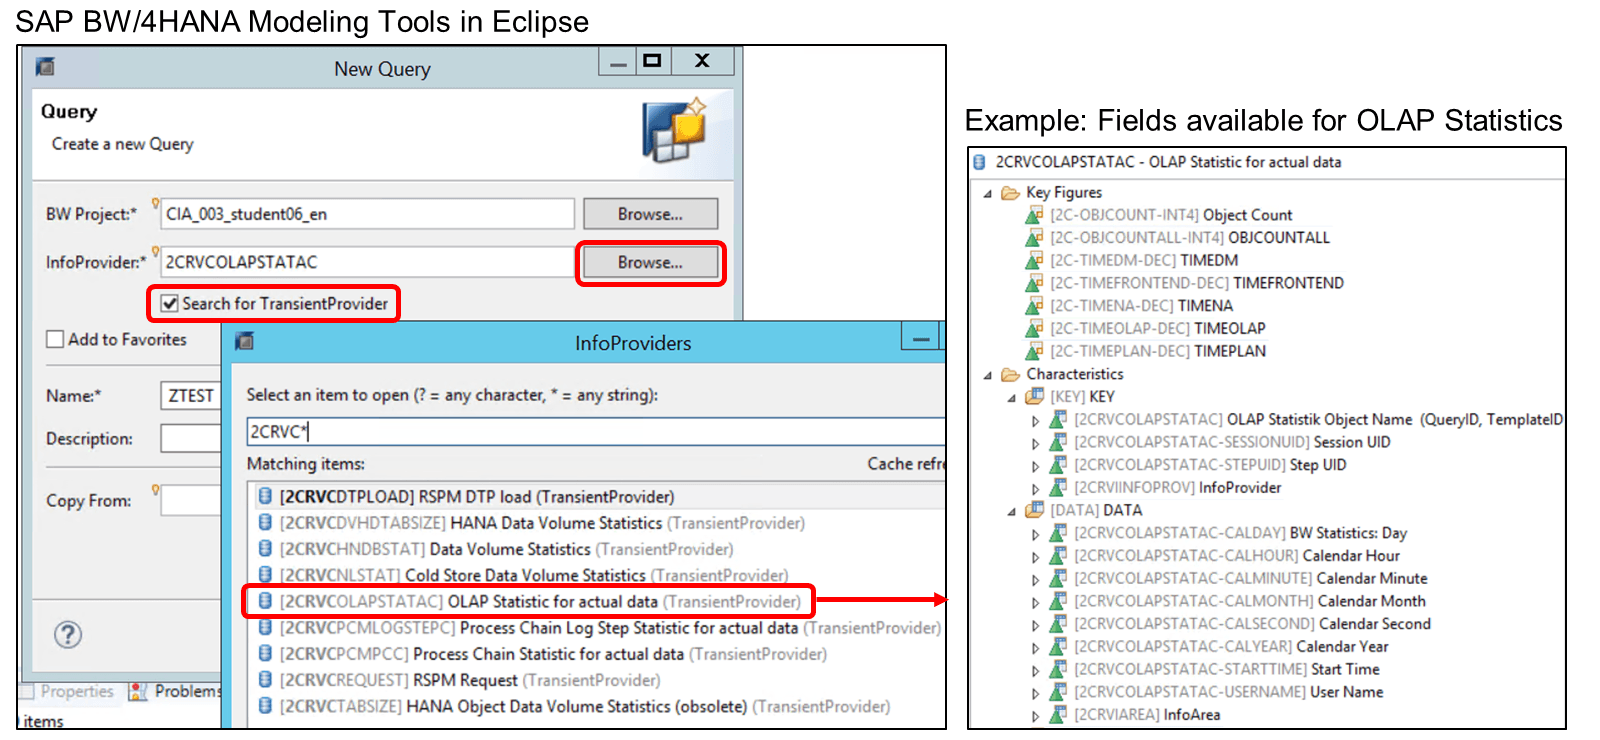Screen dimensions: 1600x740
Task: Click the TIMEPLAN key figure icon
Action: (x=1035, y=351)
